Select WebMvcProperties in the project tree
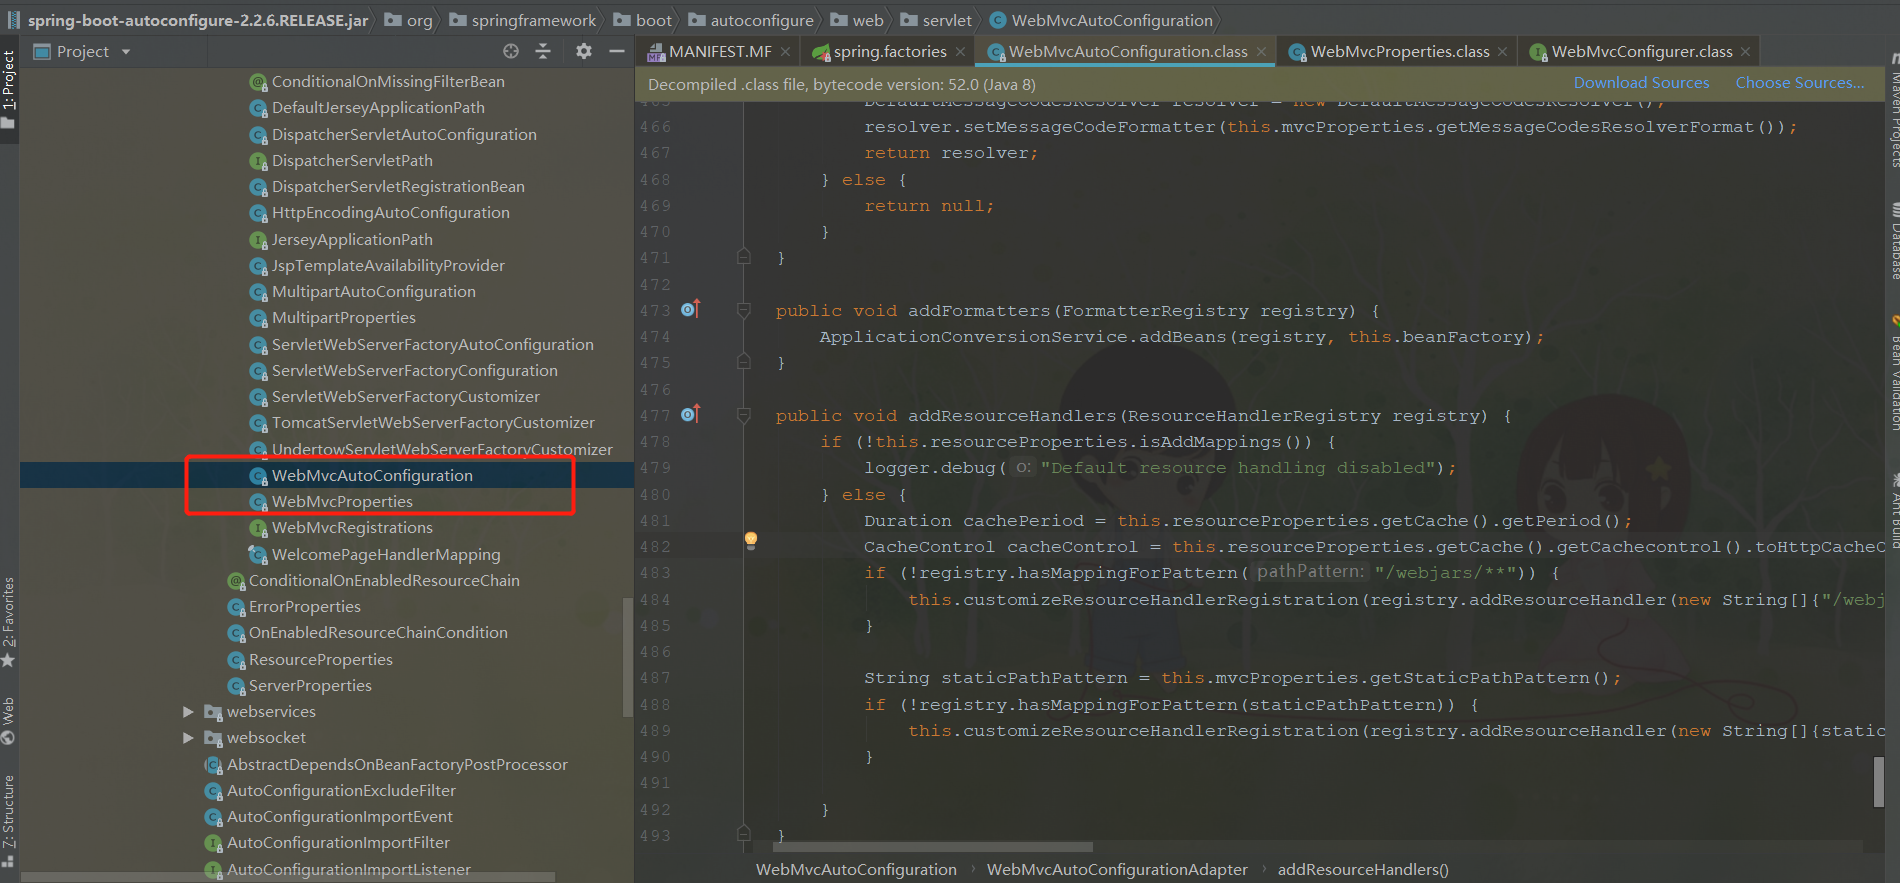 [342, 502]
